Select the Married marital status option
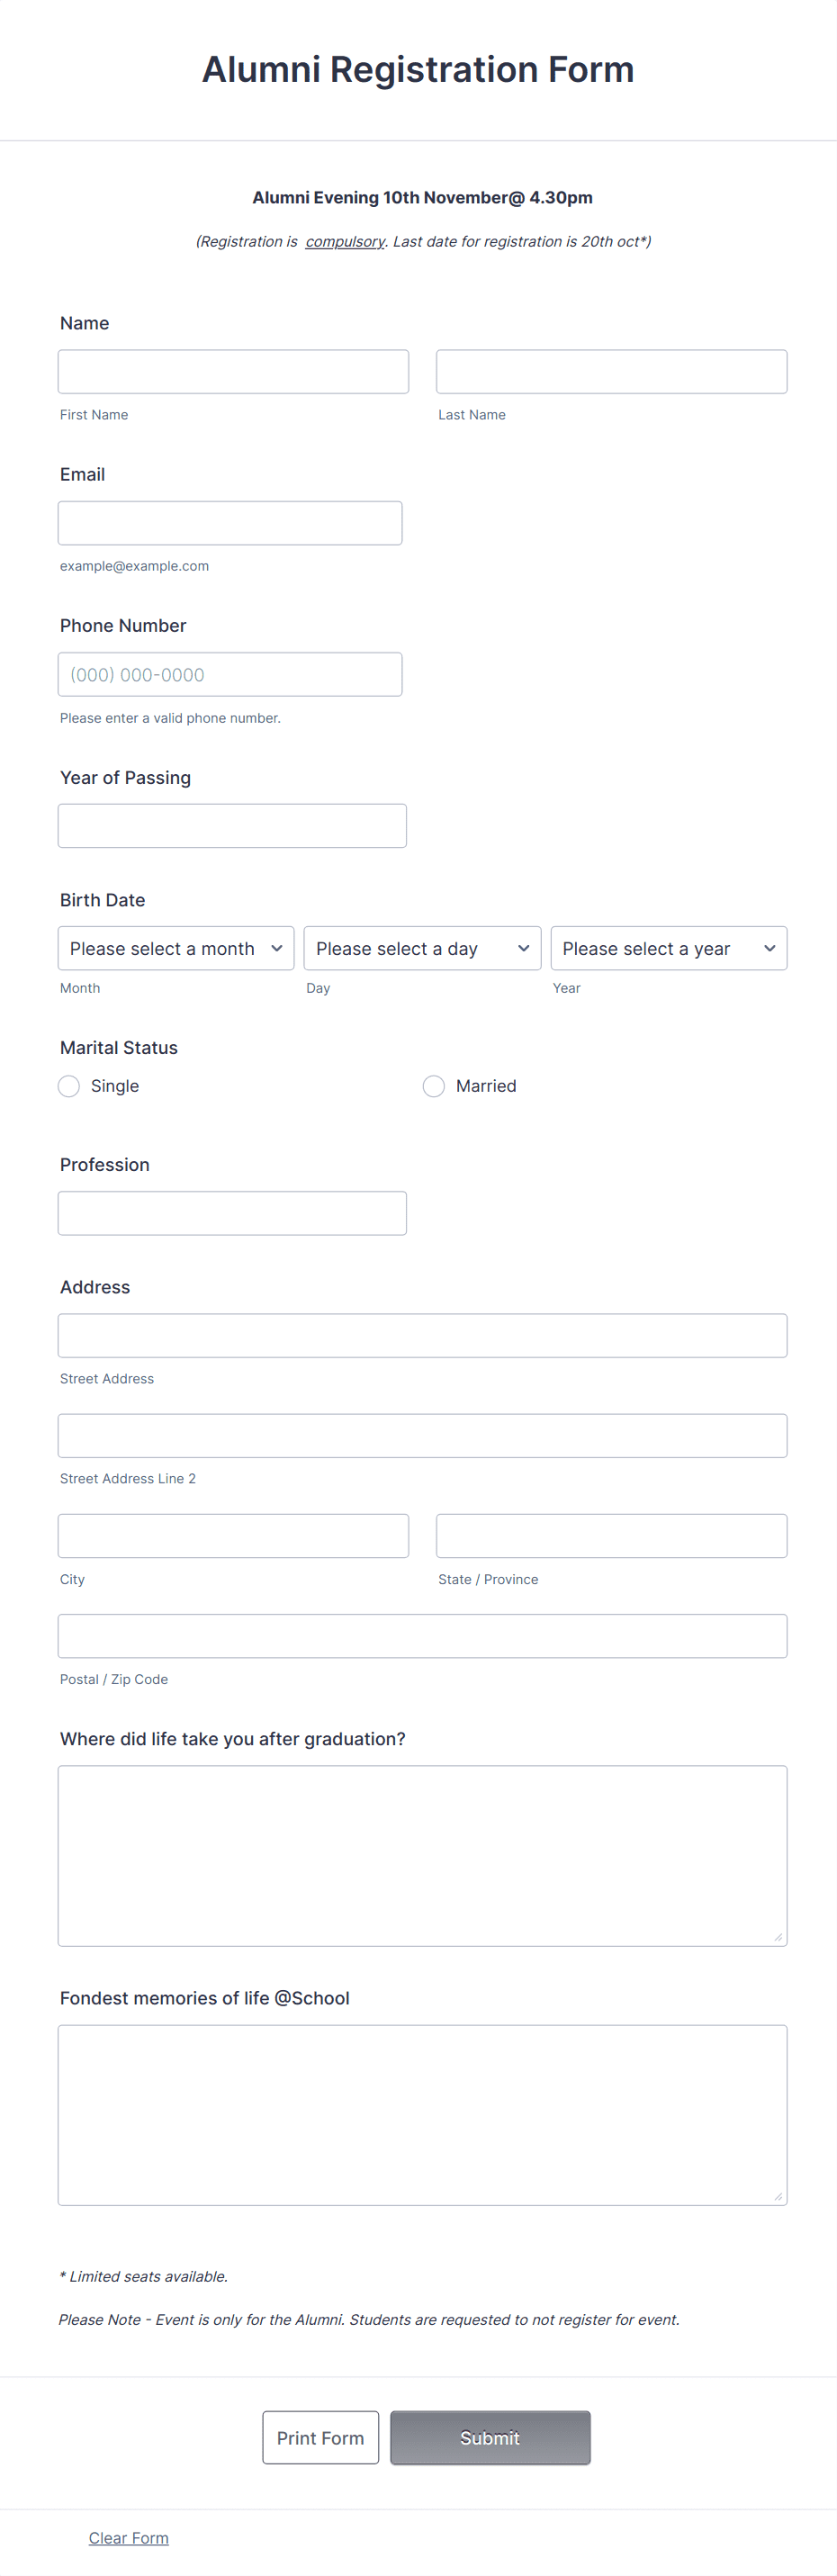 pos(434,1085)
